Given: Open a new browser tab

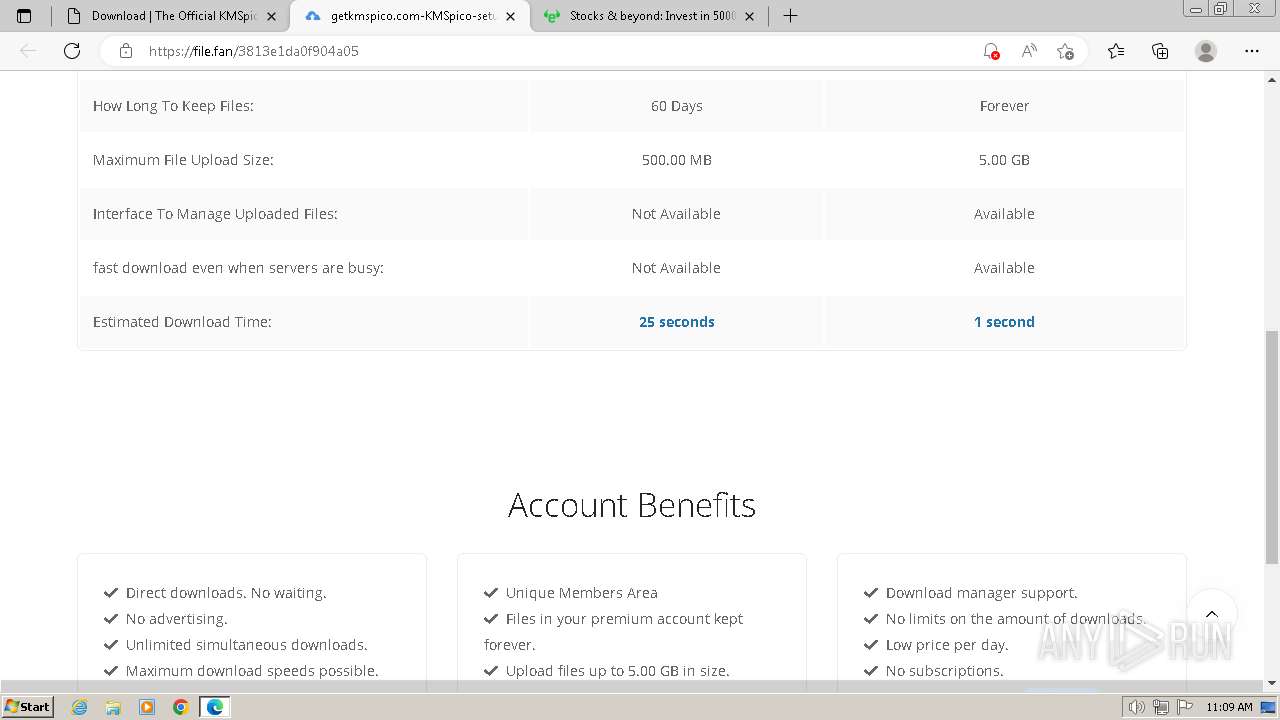Looking at the screenshot, I should [790, 16].
